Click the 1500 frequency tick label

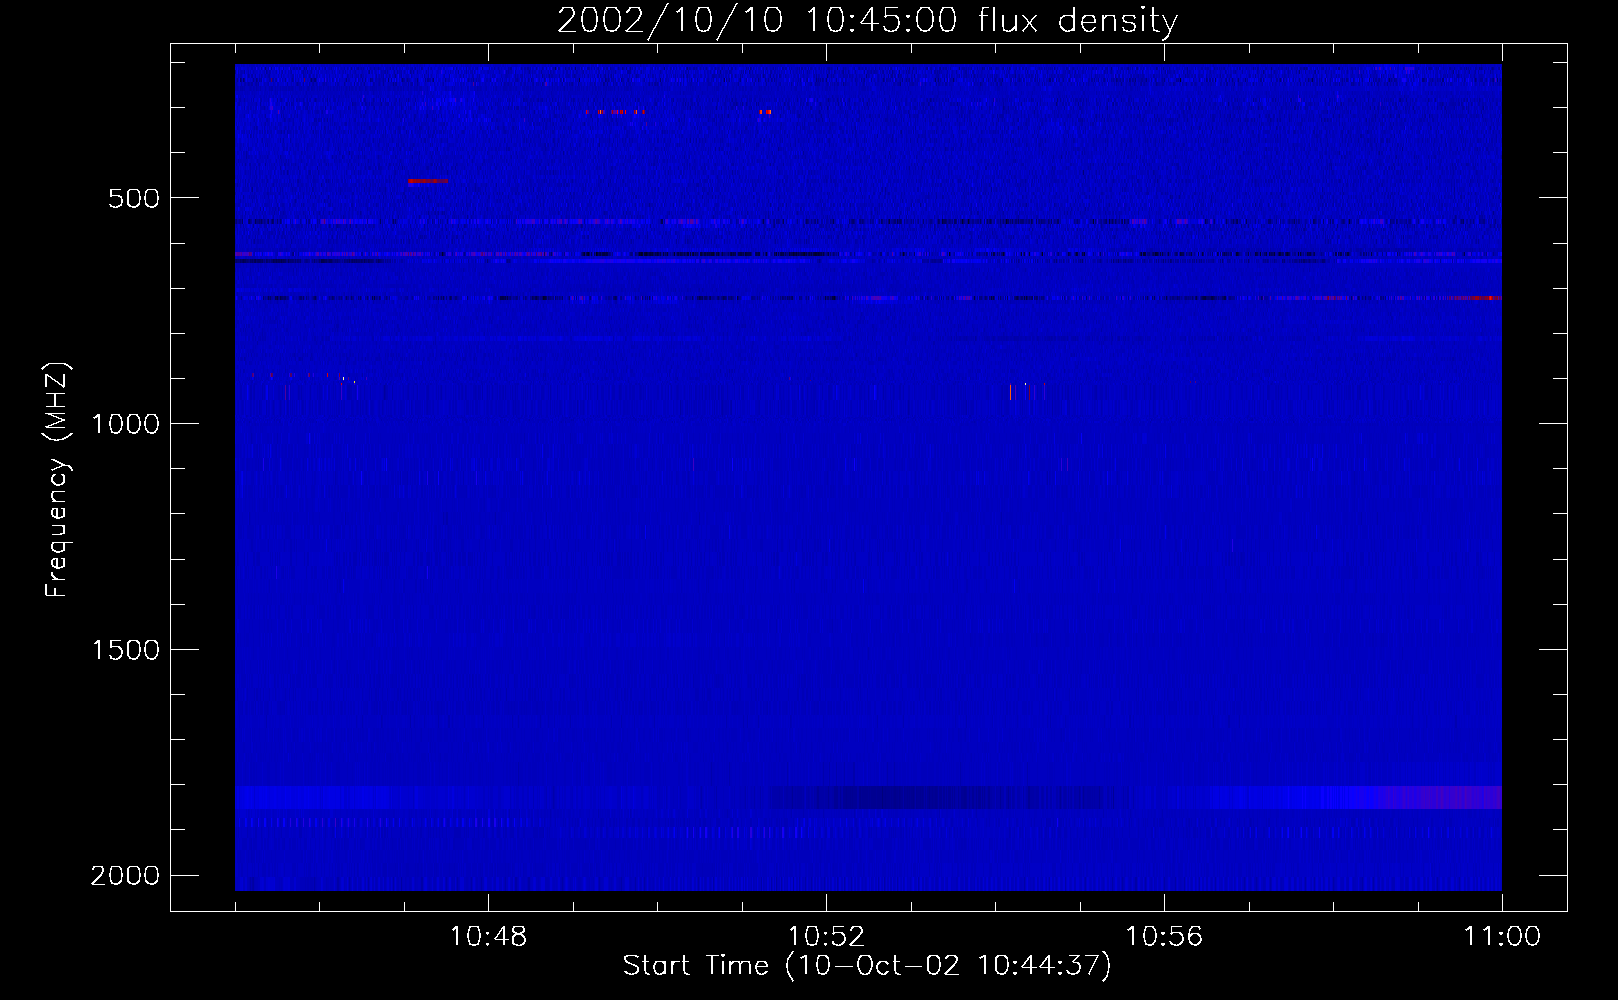(x=125, y=650)
